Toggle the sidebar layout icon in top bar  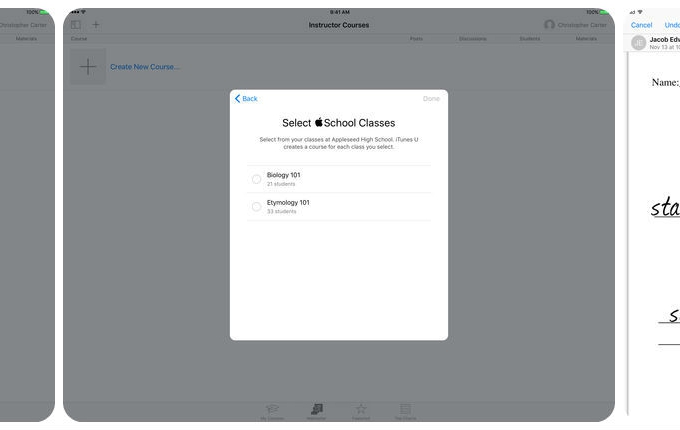[76, 25]
